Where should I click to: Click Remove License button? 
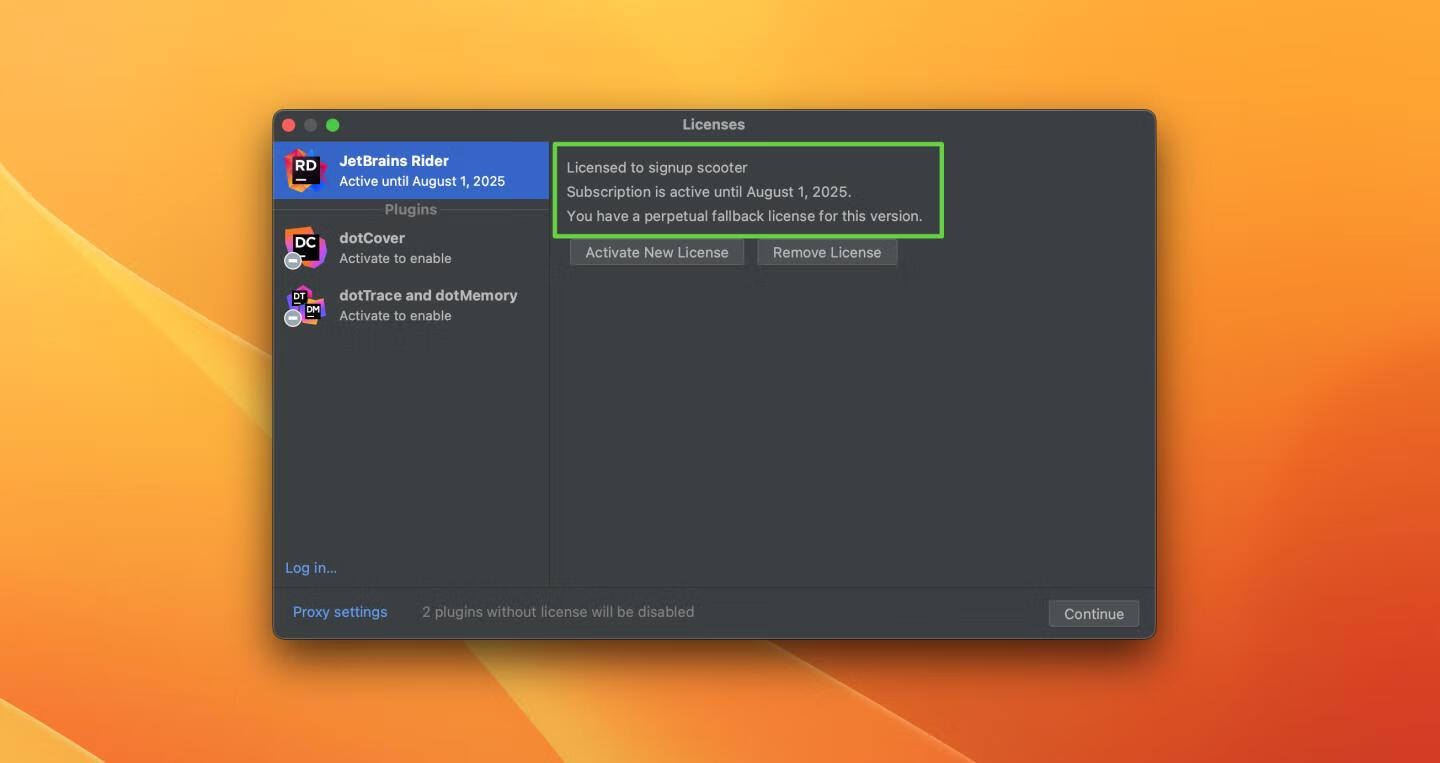click(x=827, y=252)
